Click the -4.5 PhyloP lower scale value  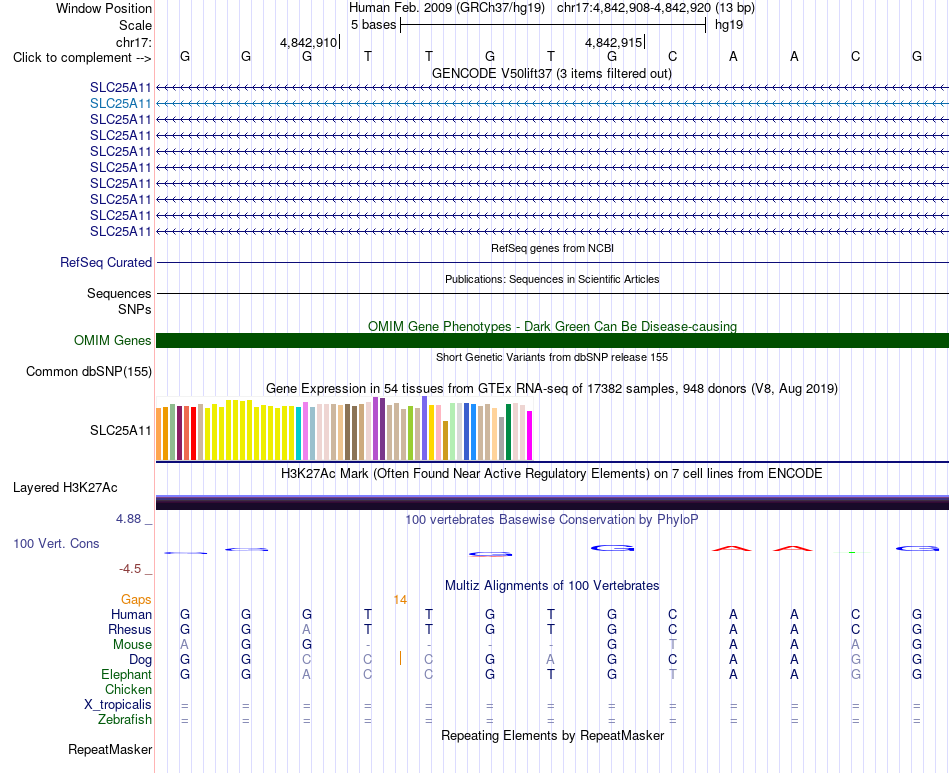130,569
